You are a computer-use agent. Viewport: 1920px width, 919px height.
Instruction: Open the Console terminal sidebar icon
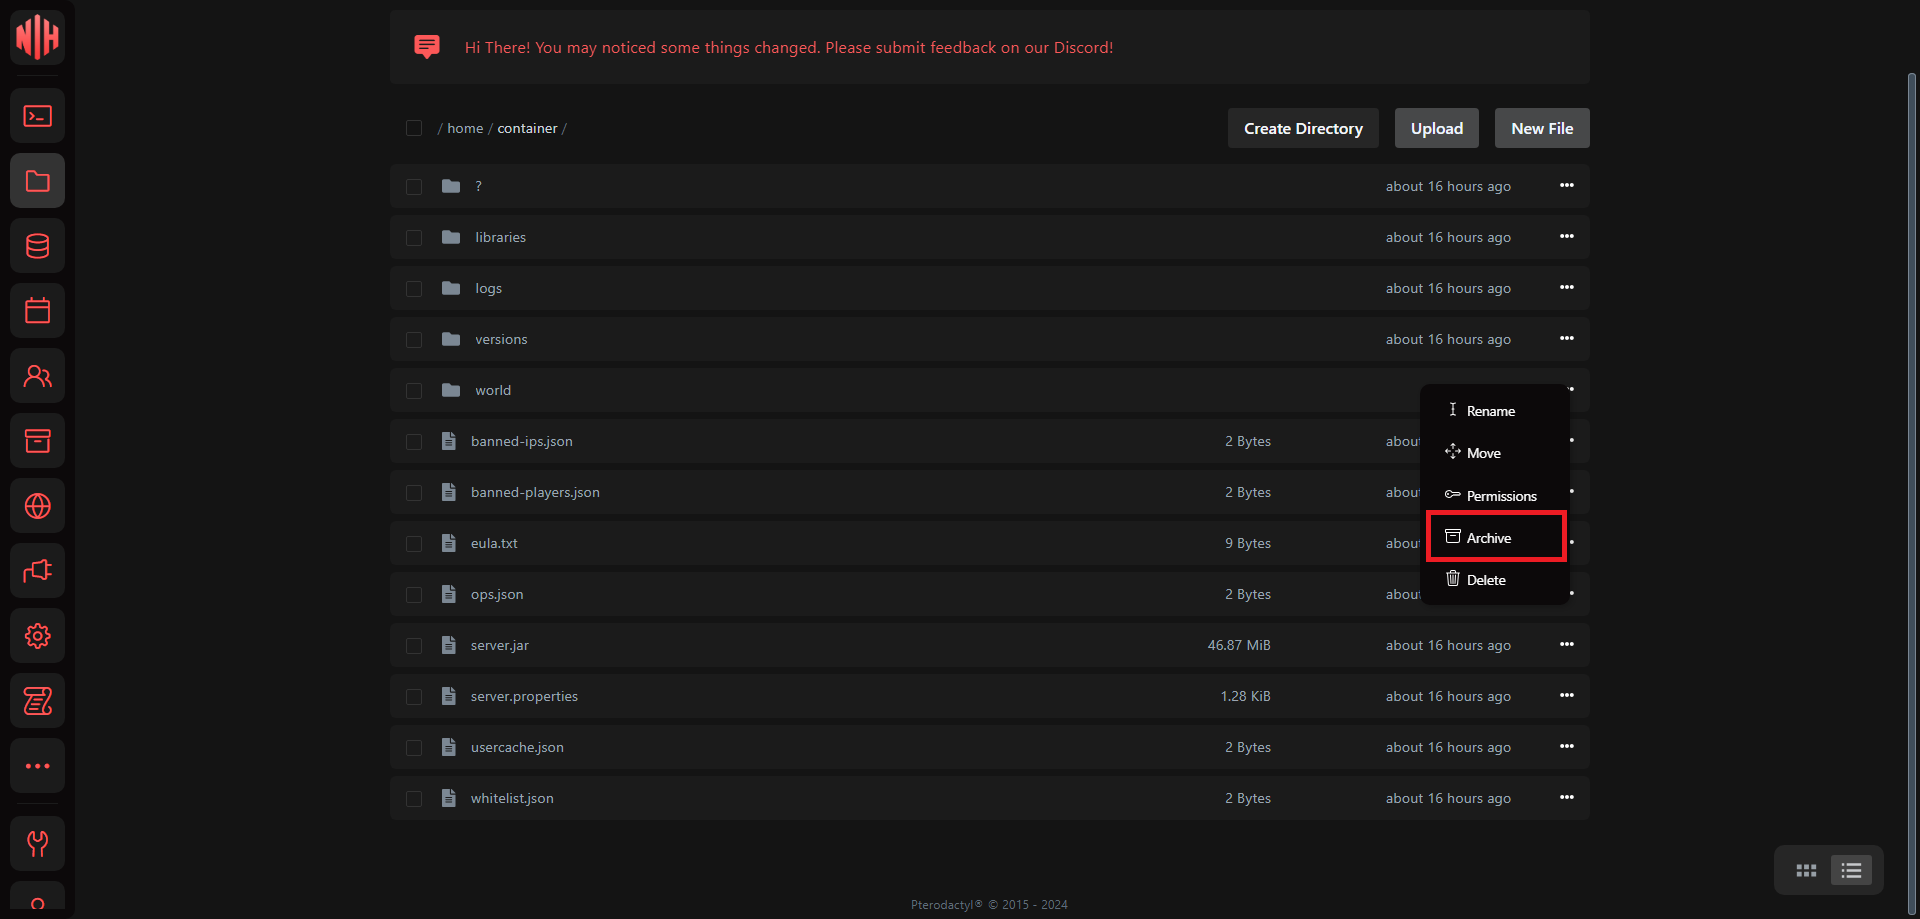38,117
